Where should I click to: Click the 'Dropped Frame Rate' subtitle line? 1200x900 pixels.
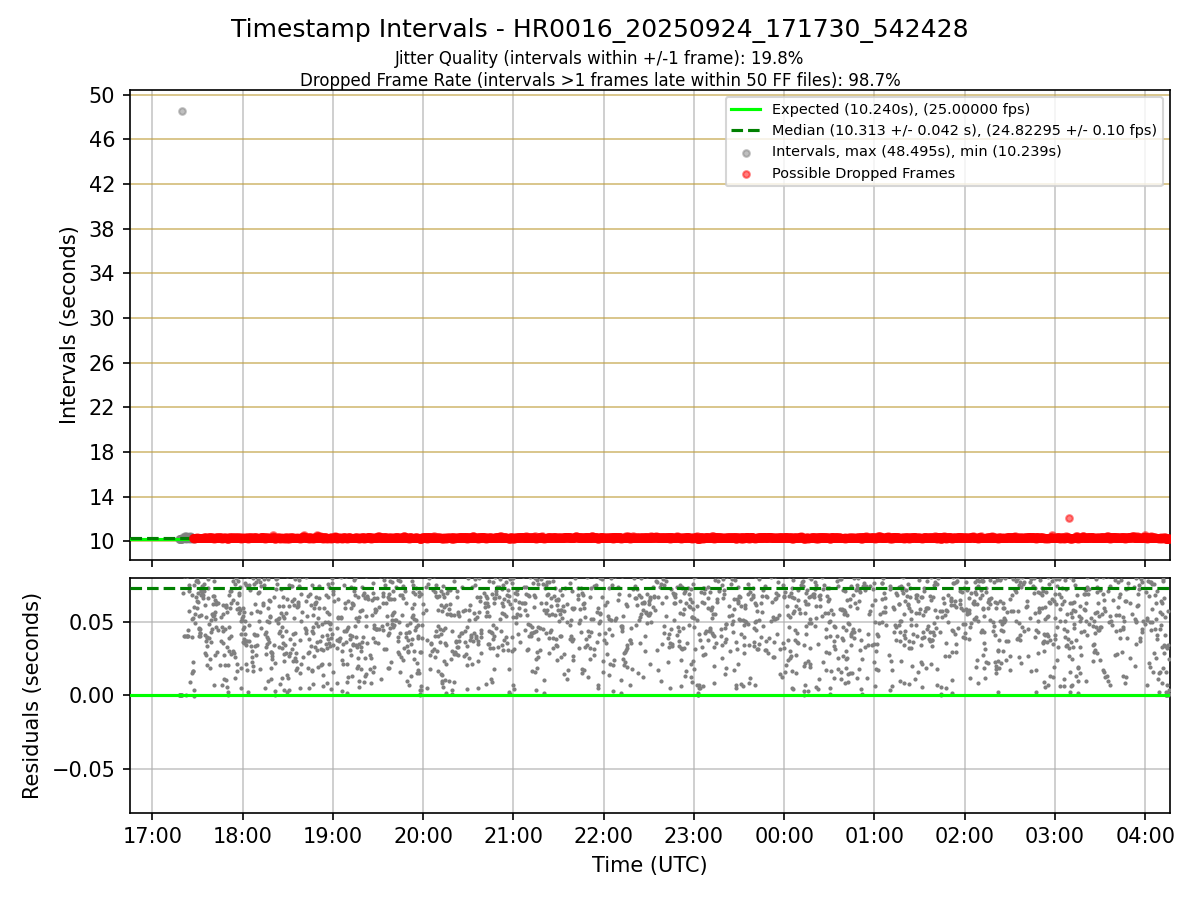[x=600, y=79]
